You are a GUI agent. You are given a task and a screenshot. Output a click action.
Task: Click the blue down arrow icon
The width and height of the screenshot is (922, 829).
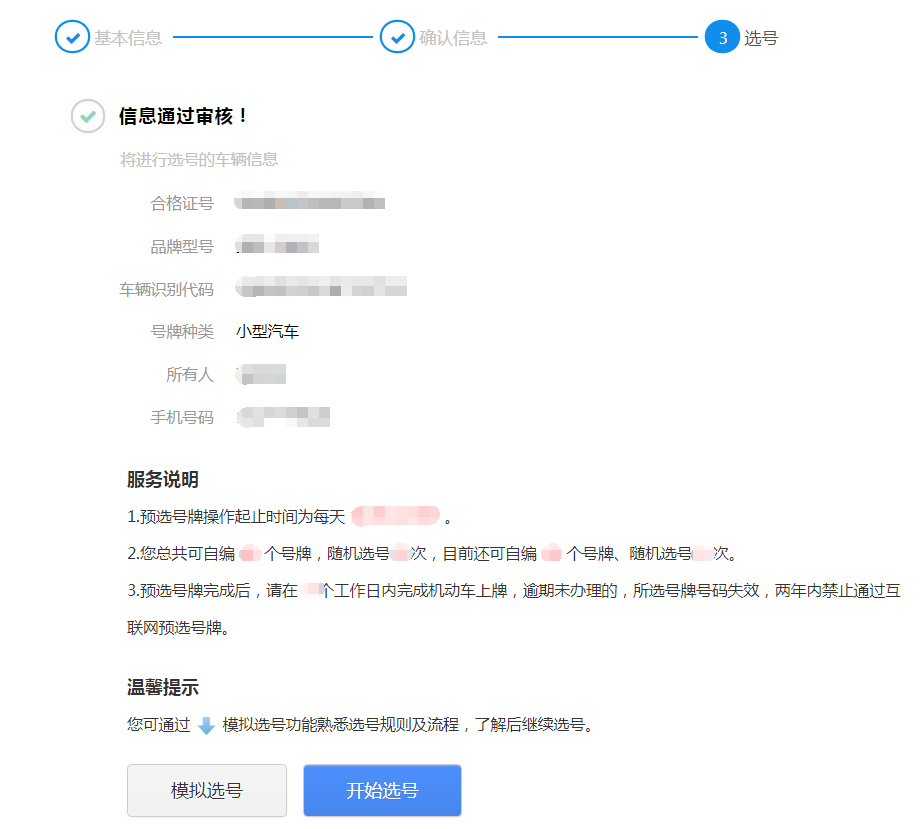tap(206, 726)
